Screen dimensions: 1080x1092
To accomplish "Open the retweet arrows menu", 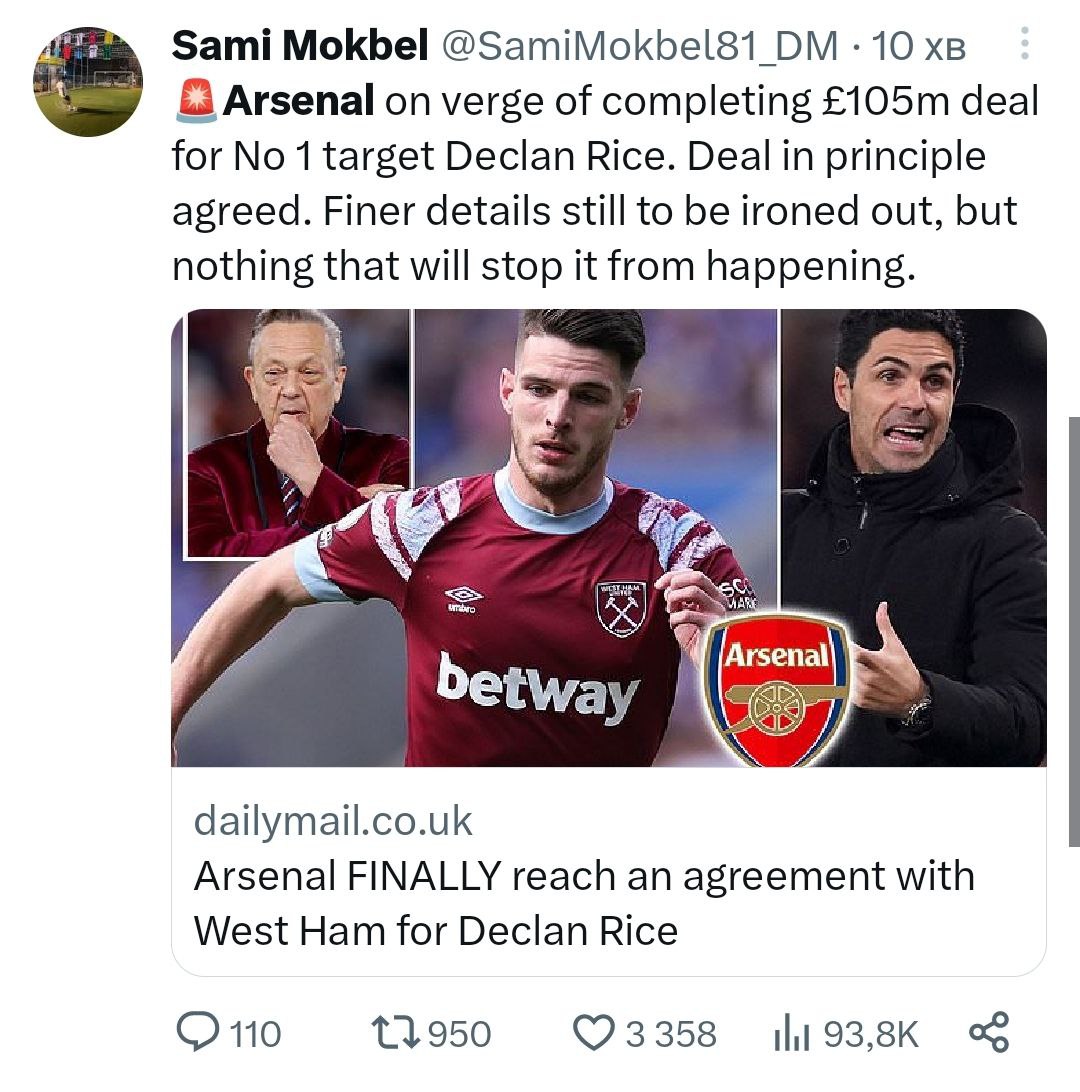I will pyautogui.click(x=394, y=1033).
